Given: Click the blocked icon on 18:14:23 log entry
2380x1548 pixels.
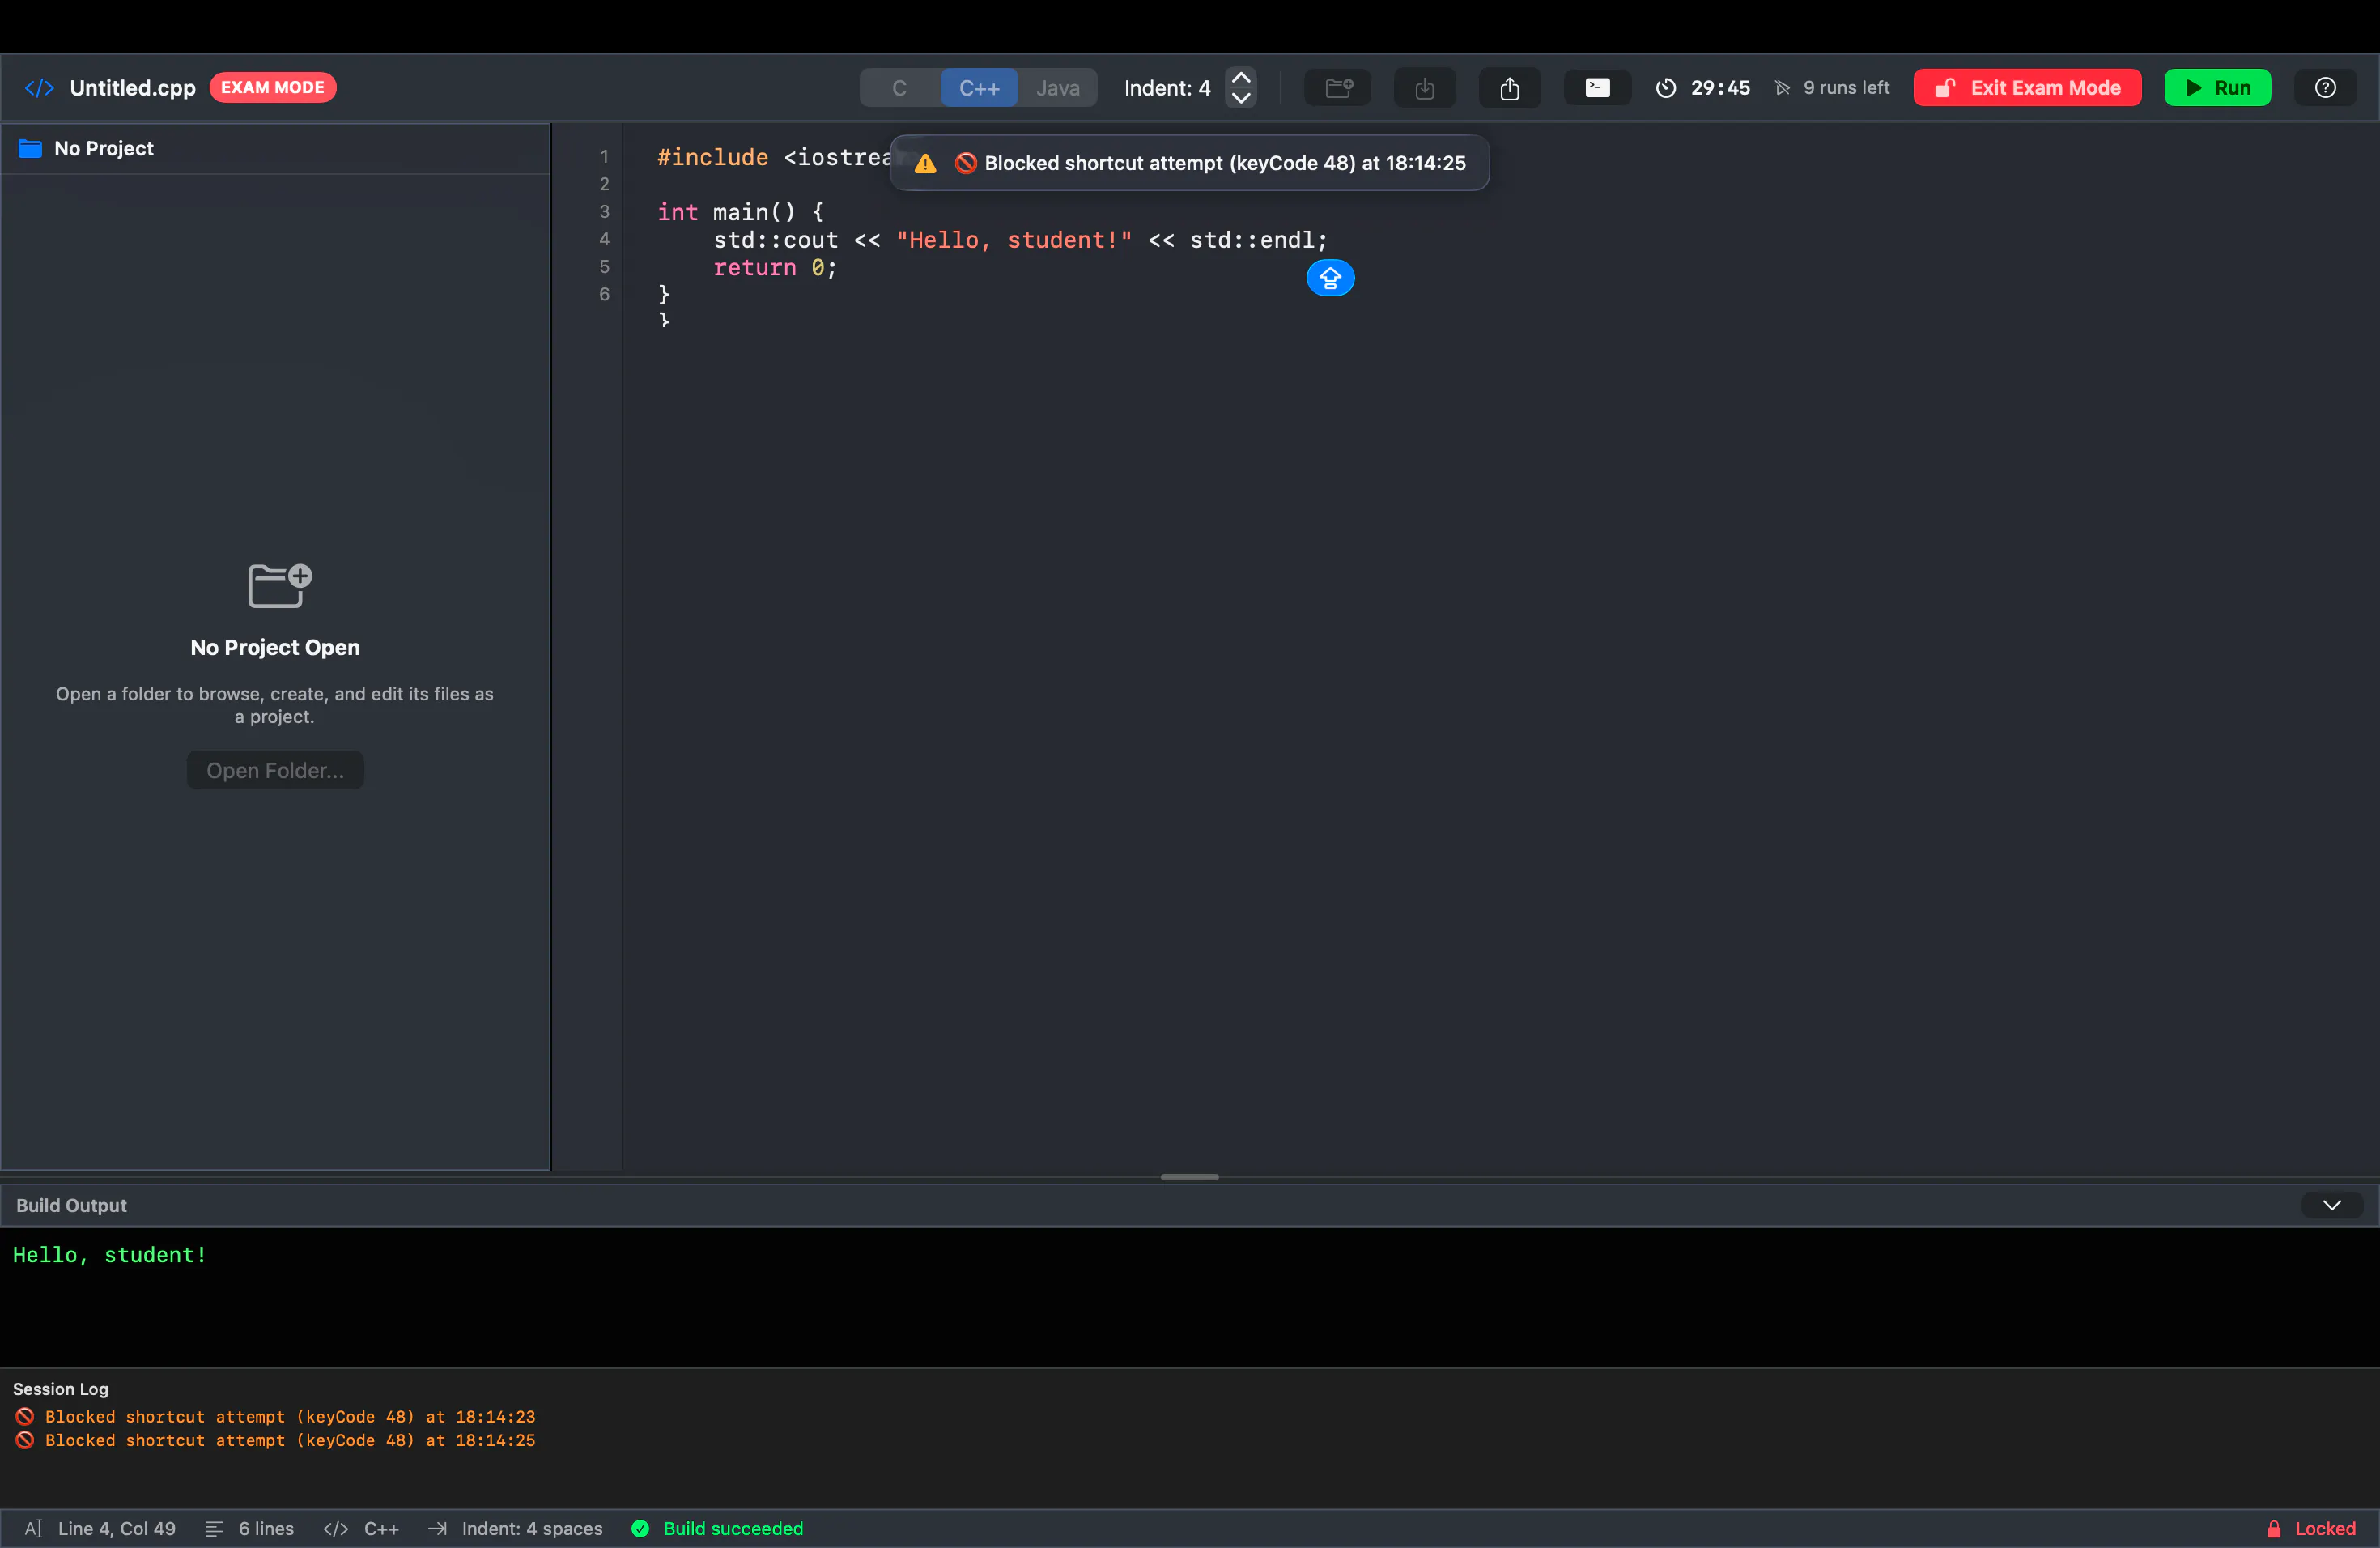Looking at the screenshot, I should [24, 1417].
